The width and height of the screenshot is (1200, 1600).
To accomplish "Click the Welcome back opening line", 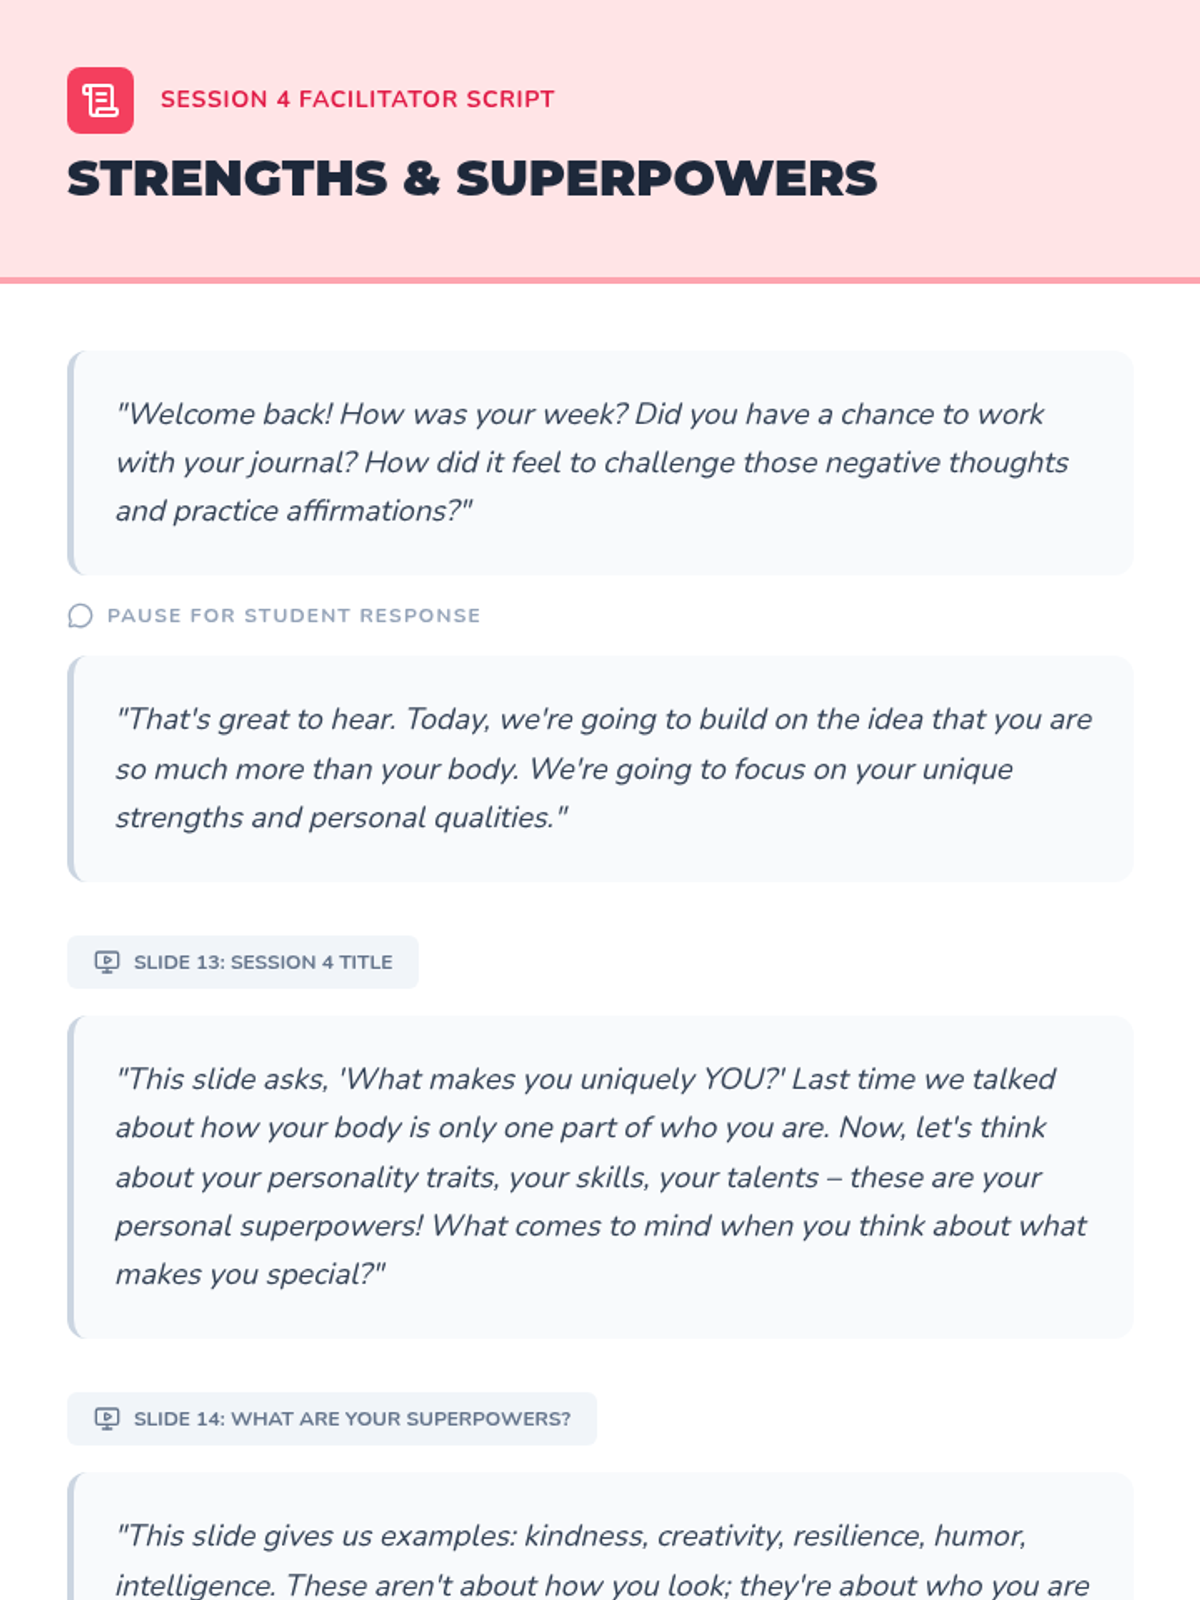I will [x=580, y=414].
